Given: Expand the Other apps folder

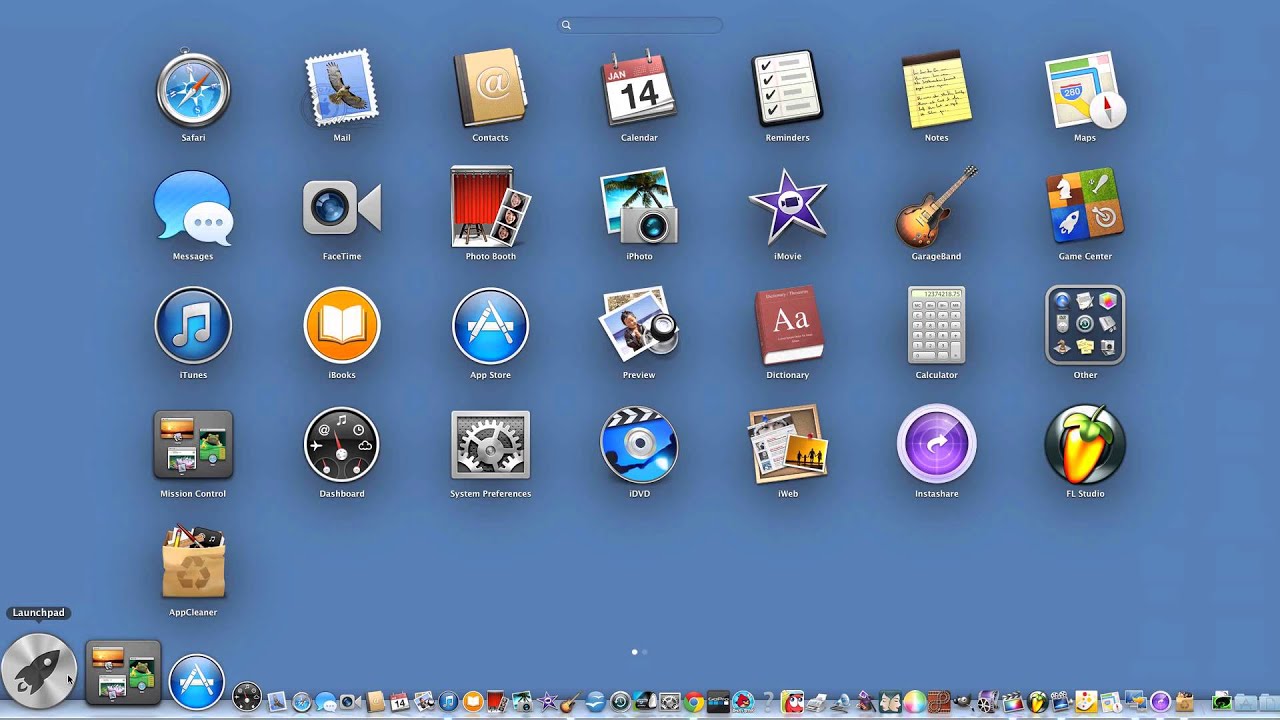Looking at the screenshot, I should [x=1085, y=326].
